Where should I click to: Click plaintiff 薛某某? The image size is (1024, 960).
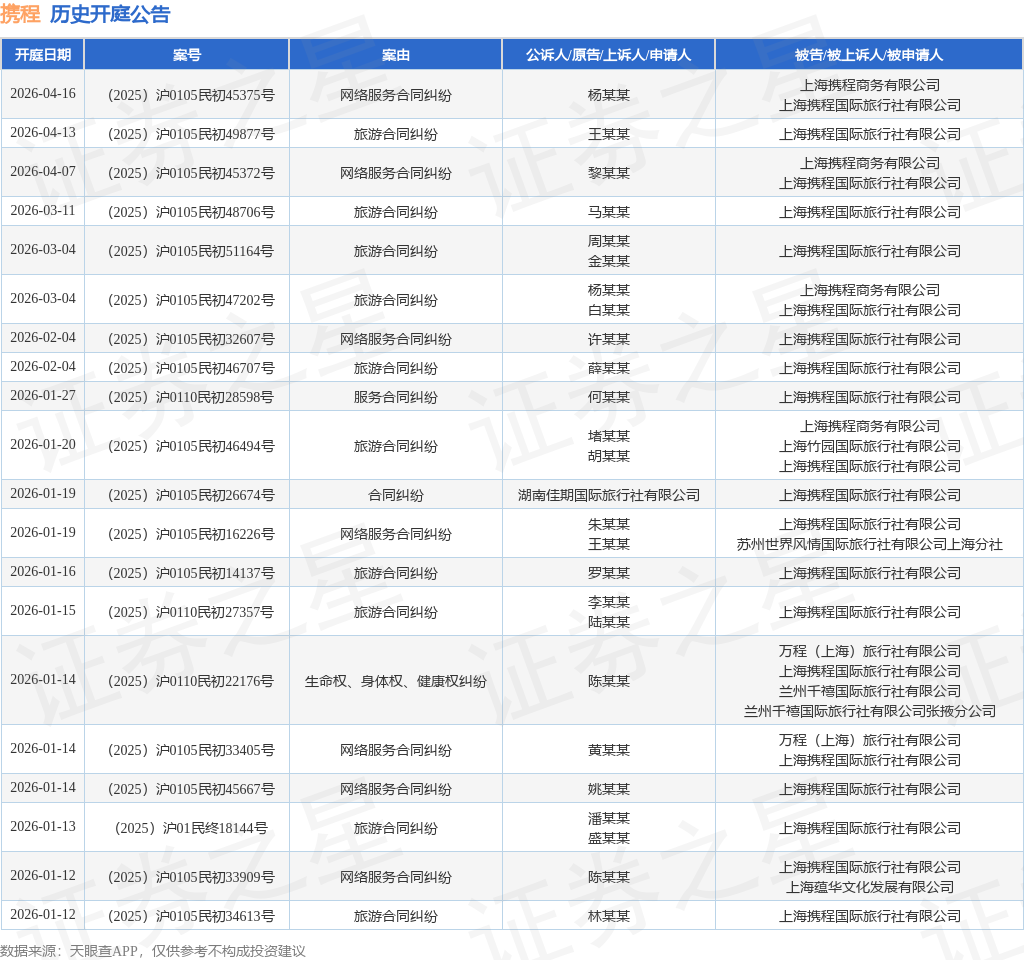tap(609, 368)
